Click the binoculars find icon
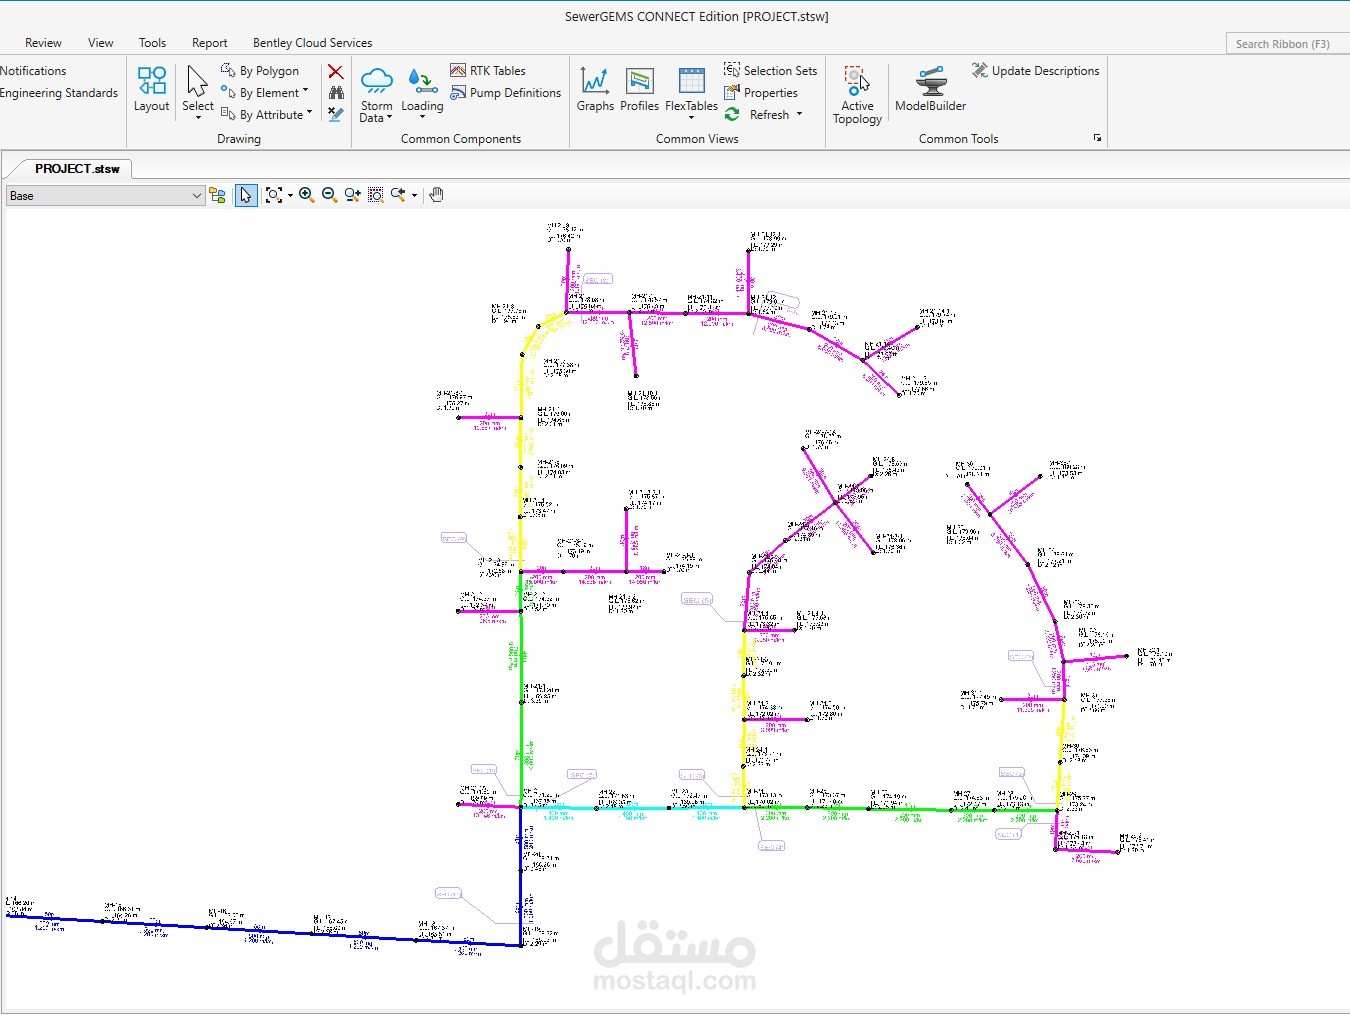This screenshot has width=1350, height=1015. click(336, 93)
